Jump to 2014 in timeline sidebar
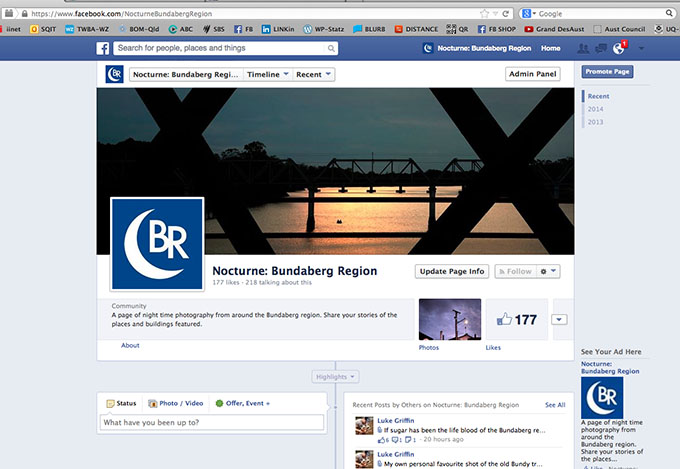Image resolution: width=680 pixels, height=469 pixels. pyautogui.click(x=595, y=109)
